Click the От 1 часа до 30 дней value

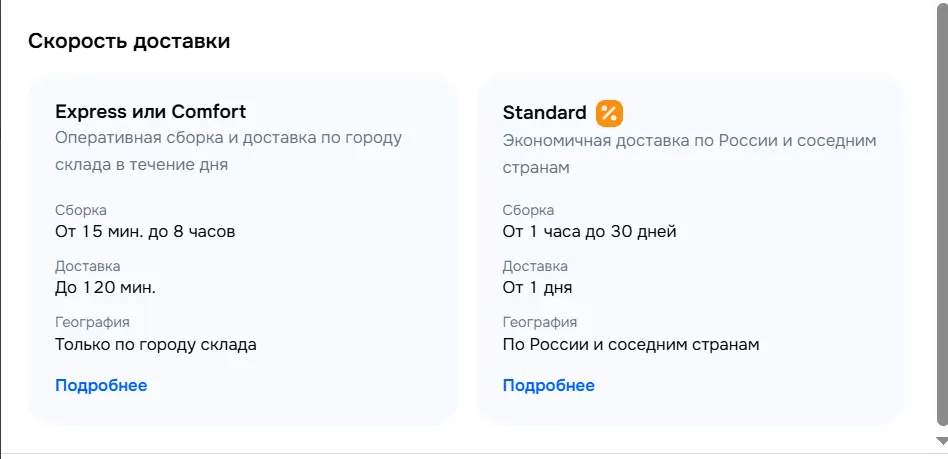click(x=589, y=232)
